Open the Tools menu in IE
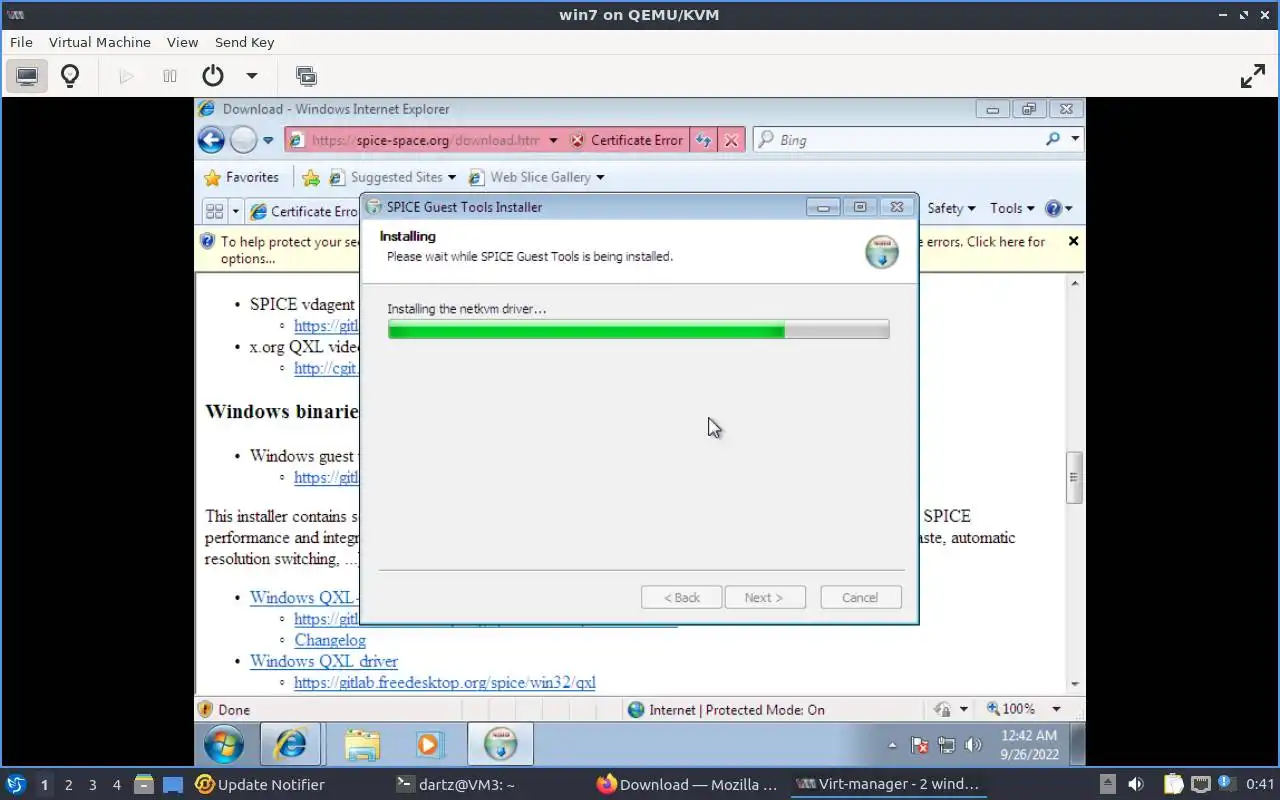Viewport: 1280px width, 800px height. [x=1012, y=208]
